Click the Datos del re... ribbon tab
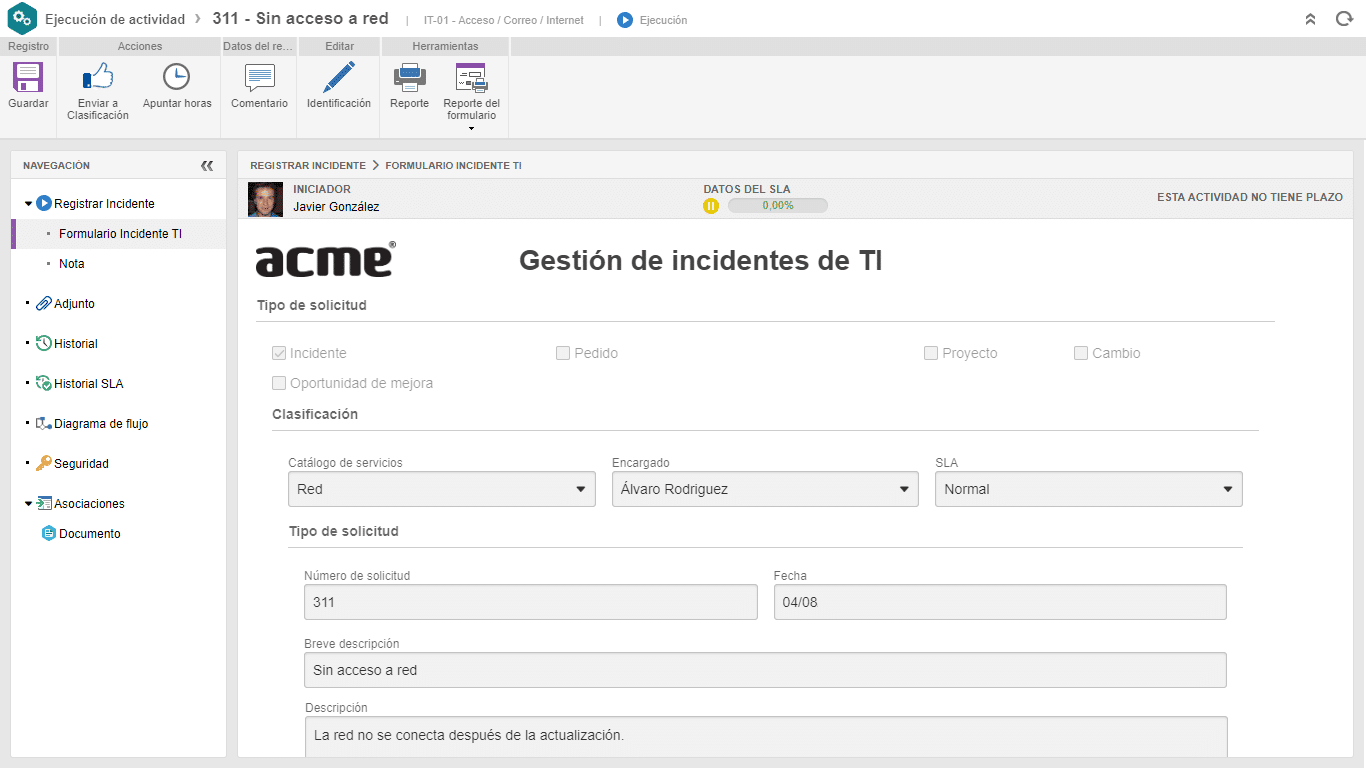Image resolution: width=1366 pixels, height=768 pixels. 258,46
